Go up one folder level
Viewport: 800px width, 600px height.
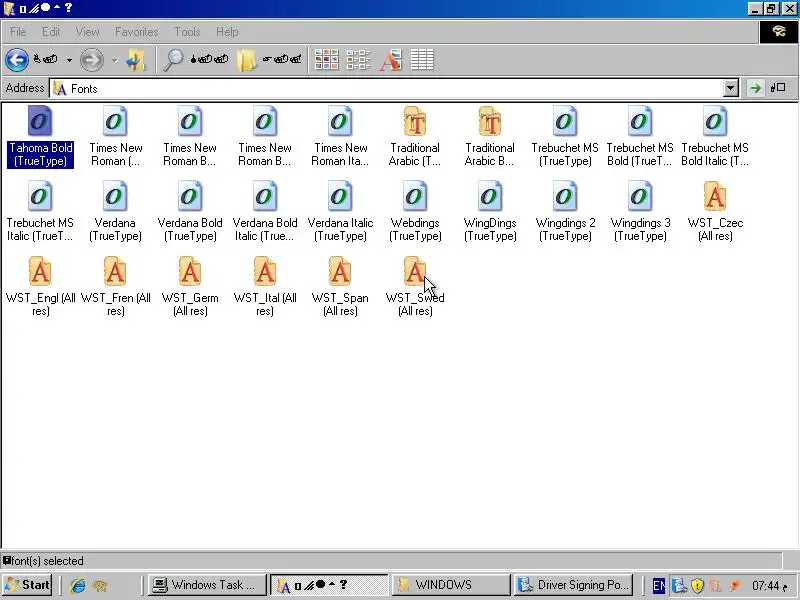point(136,60)
